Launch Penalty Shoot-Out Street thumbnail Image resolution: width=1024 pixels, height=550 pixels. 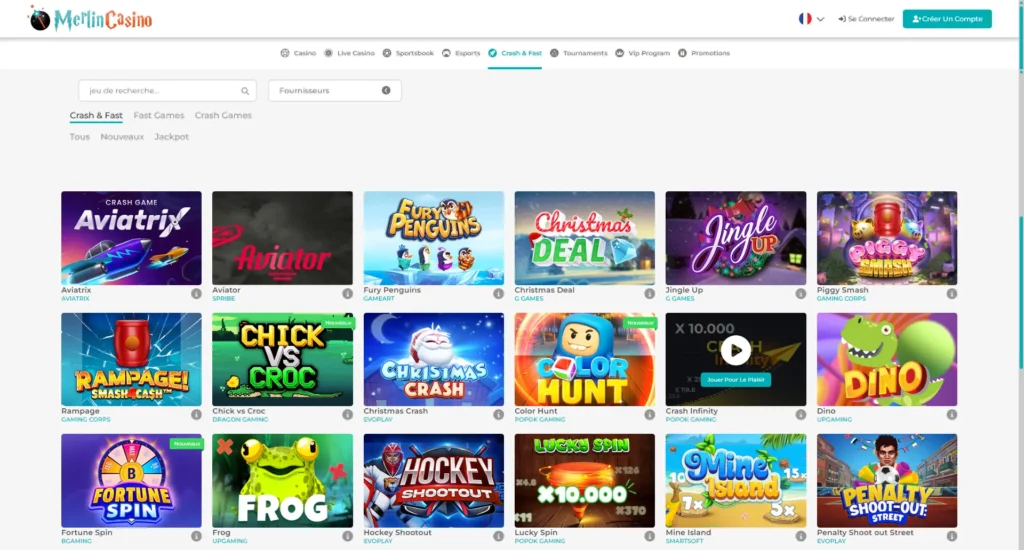tap(887, 481)
